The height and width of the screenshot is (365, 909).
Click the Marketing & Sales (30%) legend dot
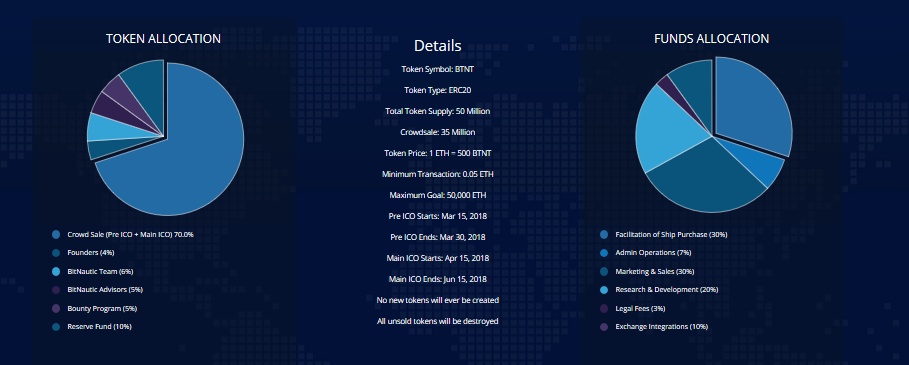coord(604,271)
